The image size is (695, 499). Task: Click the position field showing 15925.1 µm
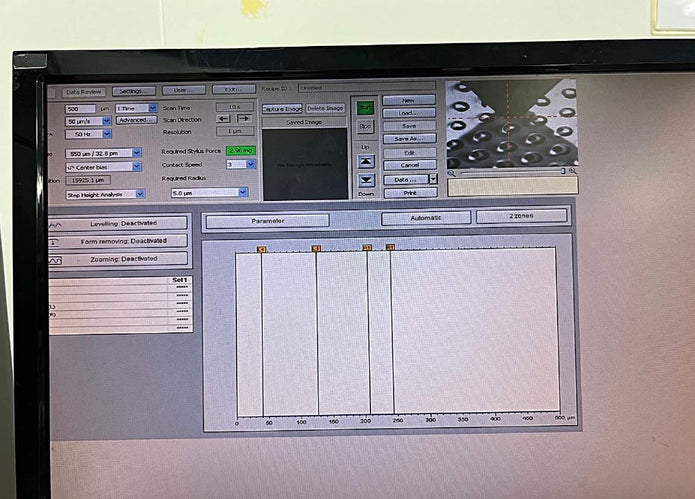pos(88,180)
